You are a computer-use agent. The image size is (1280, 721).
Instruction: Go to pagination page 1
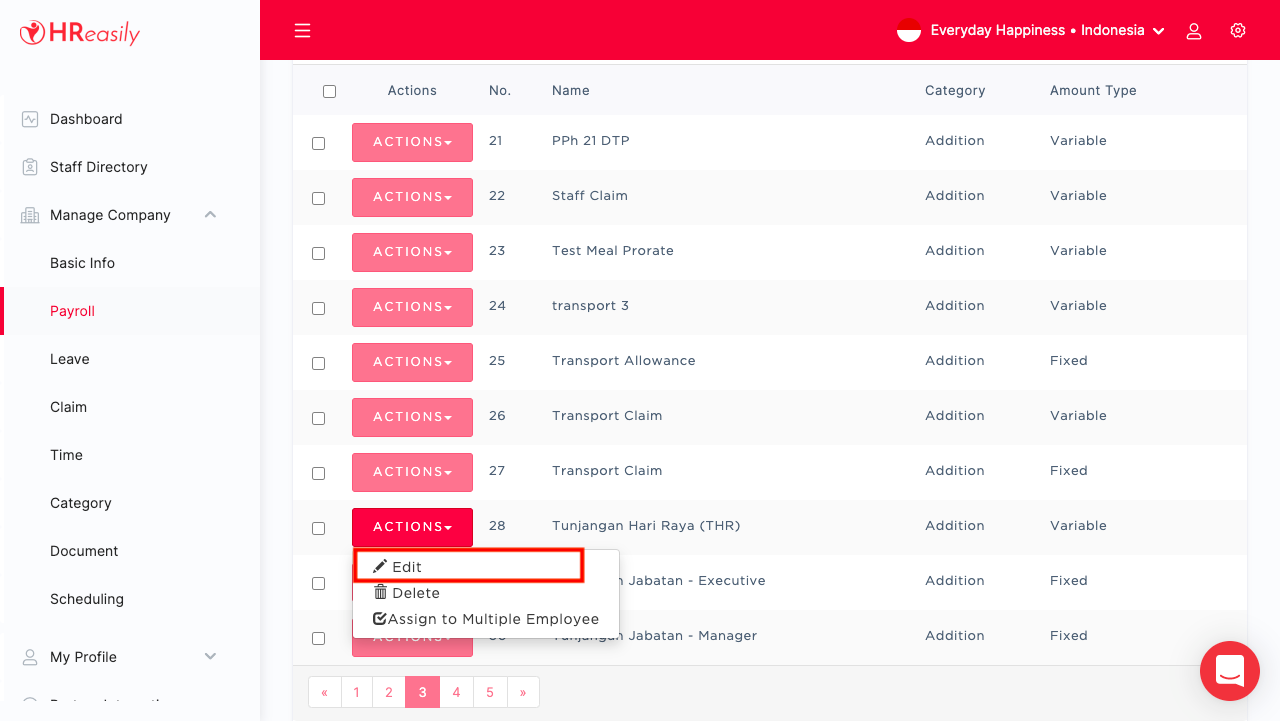click(x=356, y=692)
